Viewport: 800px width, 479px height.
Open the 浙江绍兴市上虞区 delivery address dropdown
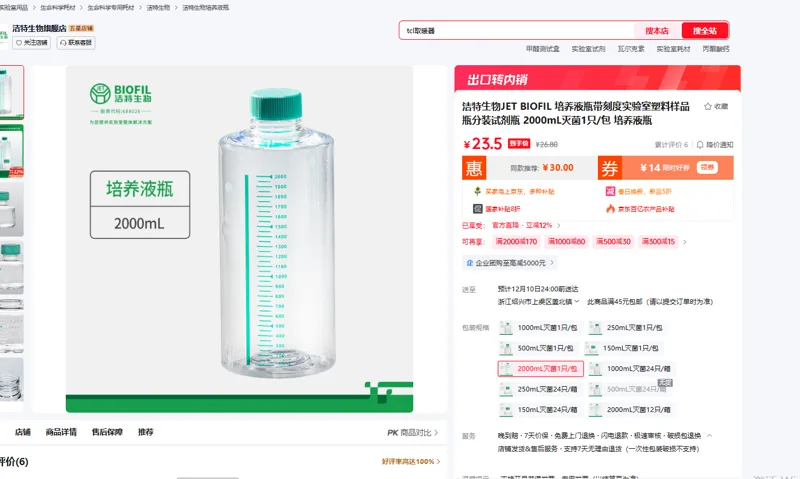pos(538,301)
